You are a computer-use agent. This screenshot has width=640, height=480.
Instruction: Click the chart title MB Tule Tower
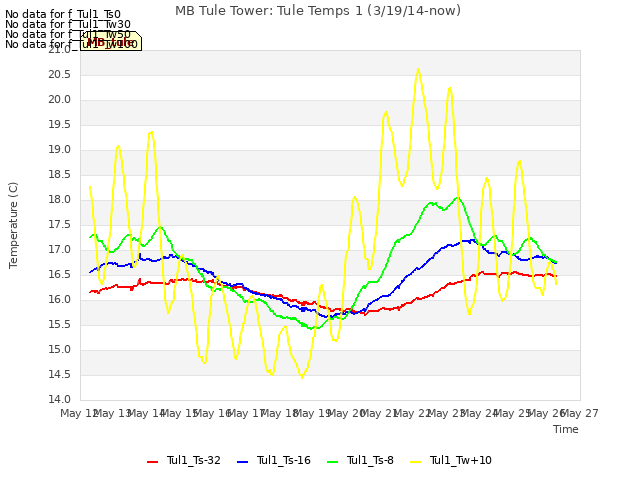318,11
